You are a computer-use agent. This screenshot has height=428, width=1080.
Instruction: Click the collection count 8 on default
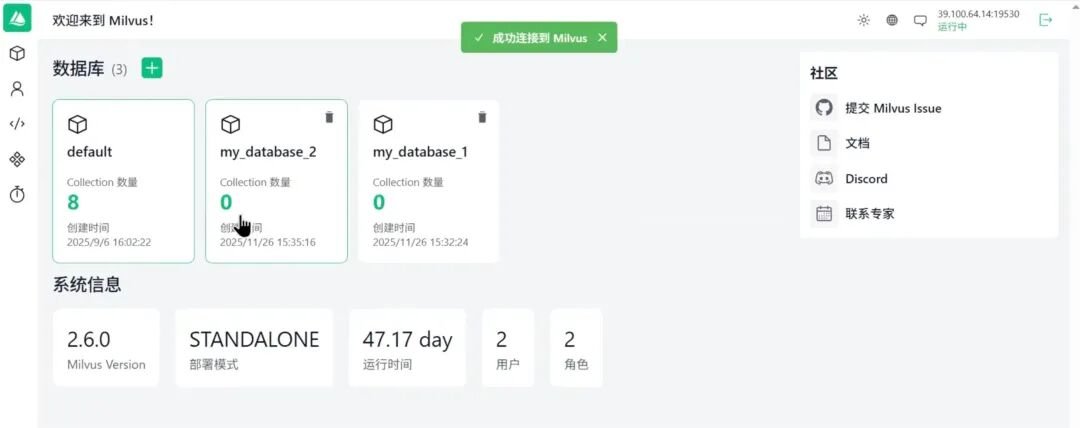coord(73,203)
